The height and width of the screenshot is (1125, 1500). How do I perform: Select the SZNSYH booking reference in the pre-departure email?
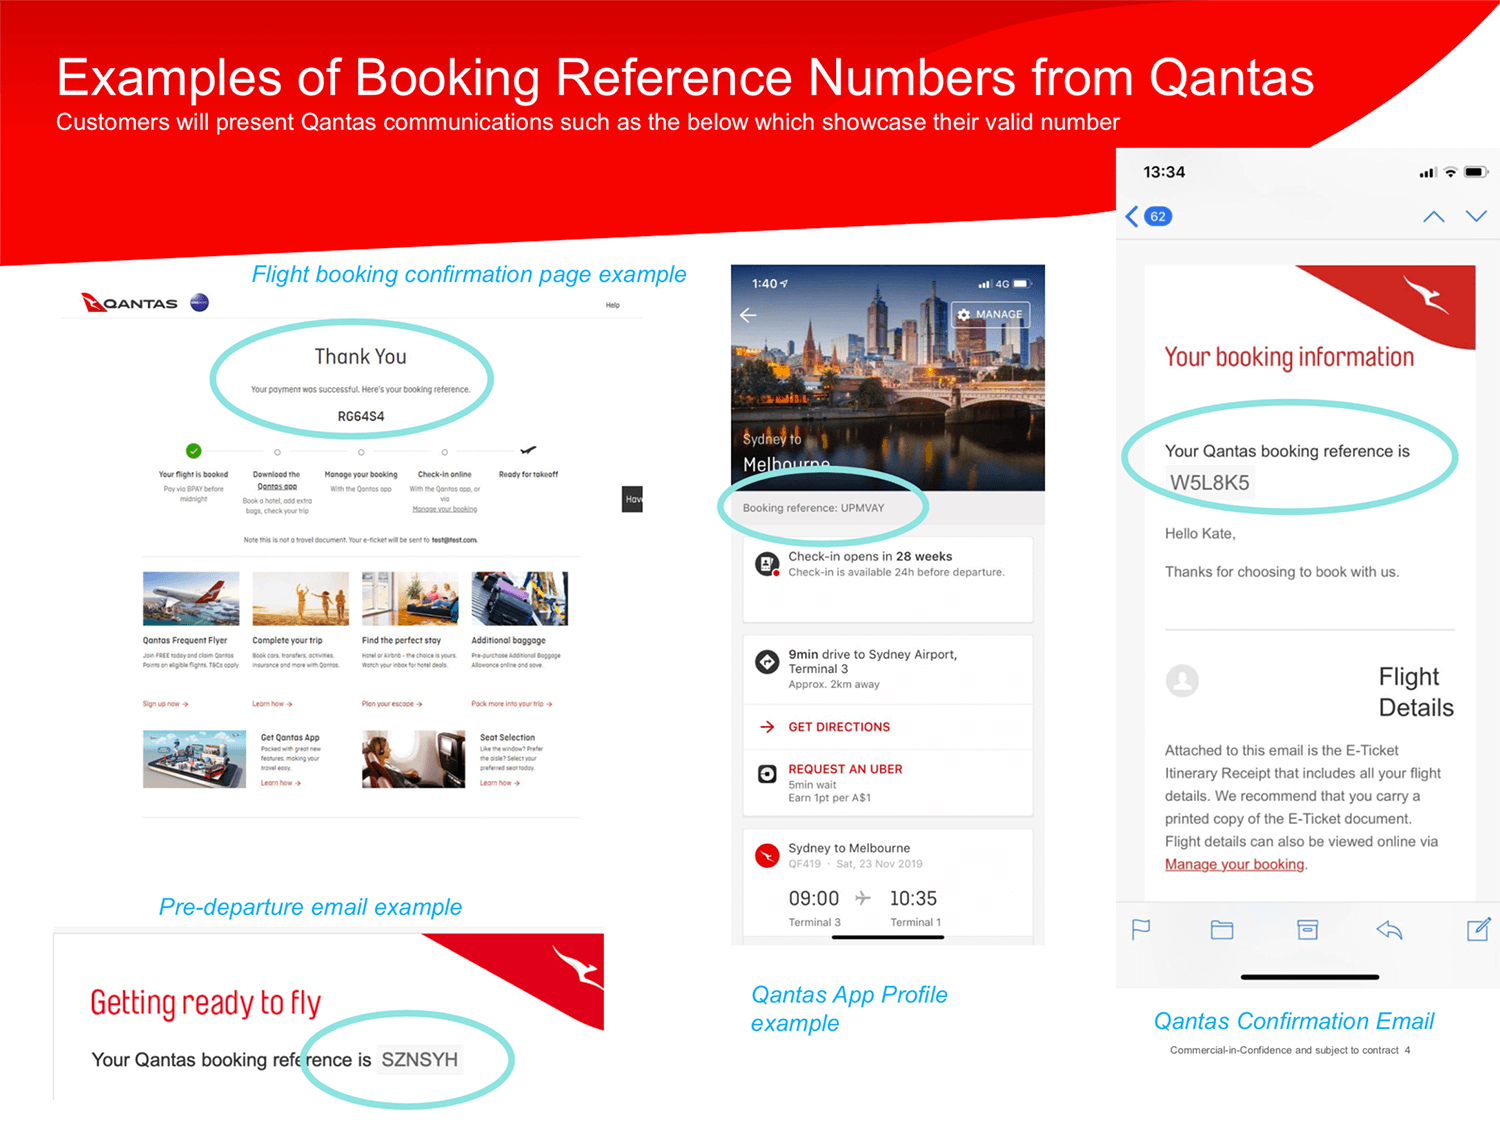point(420,1059)
